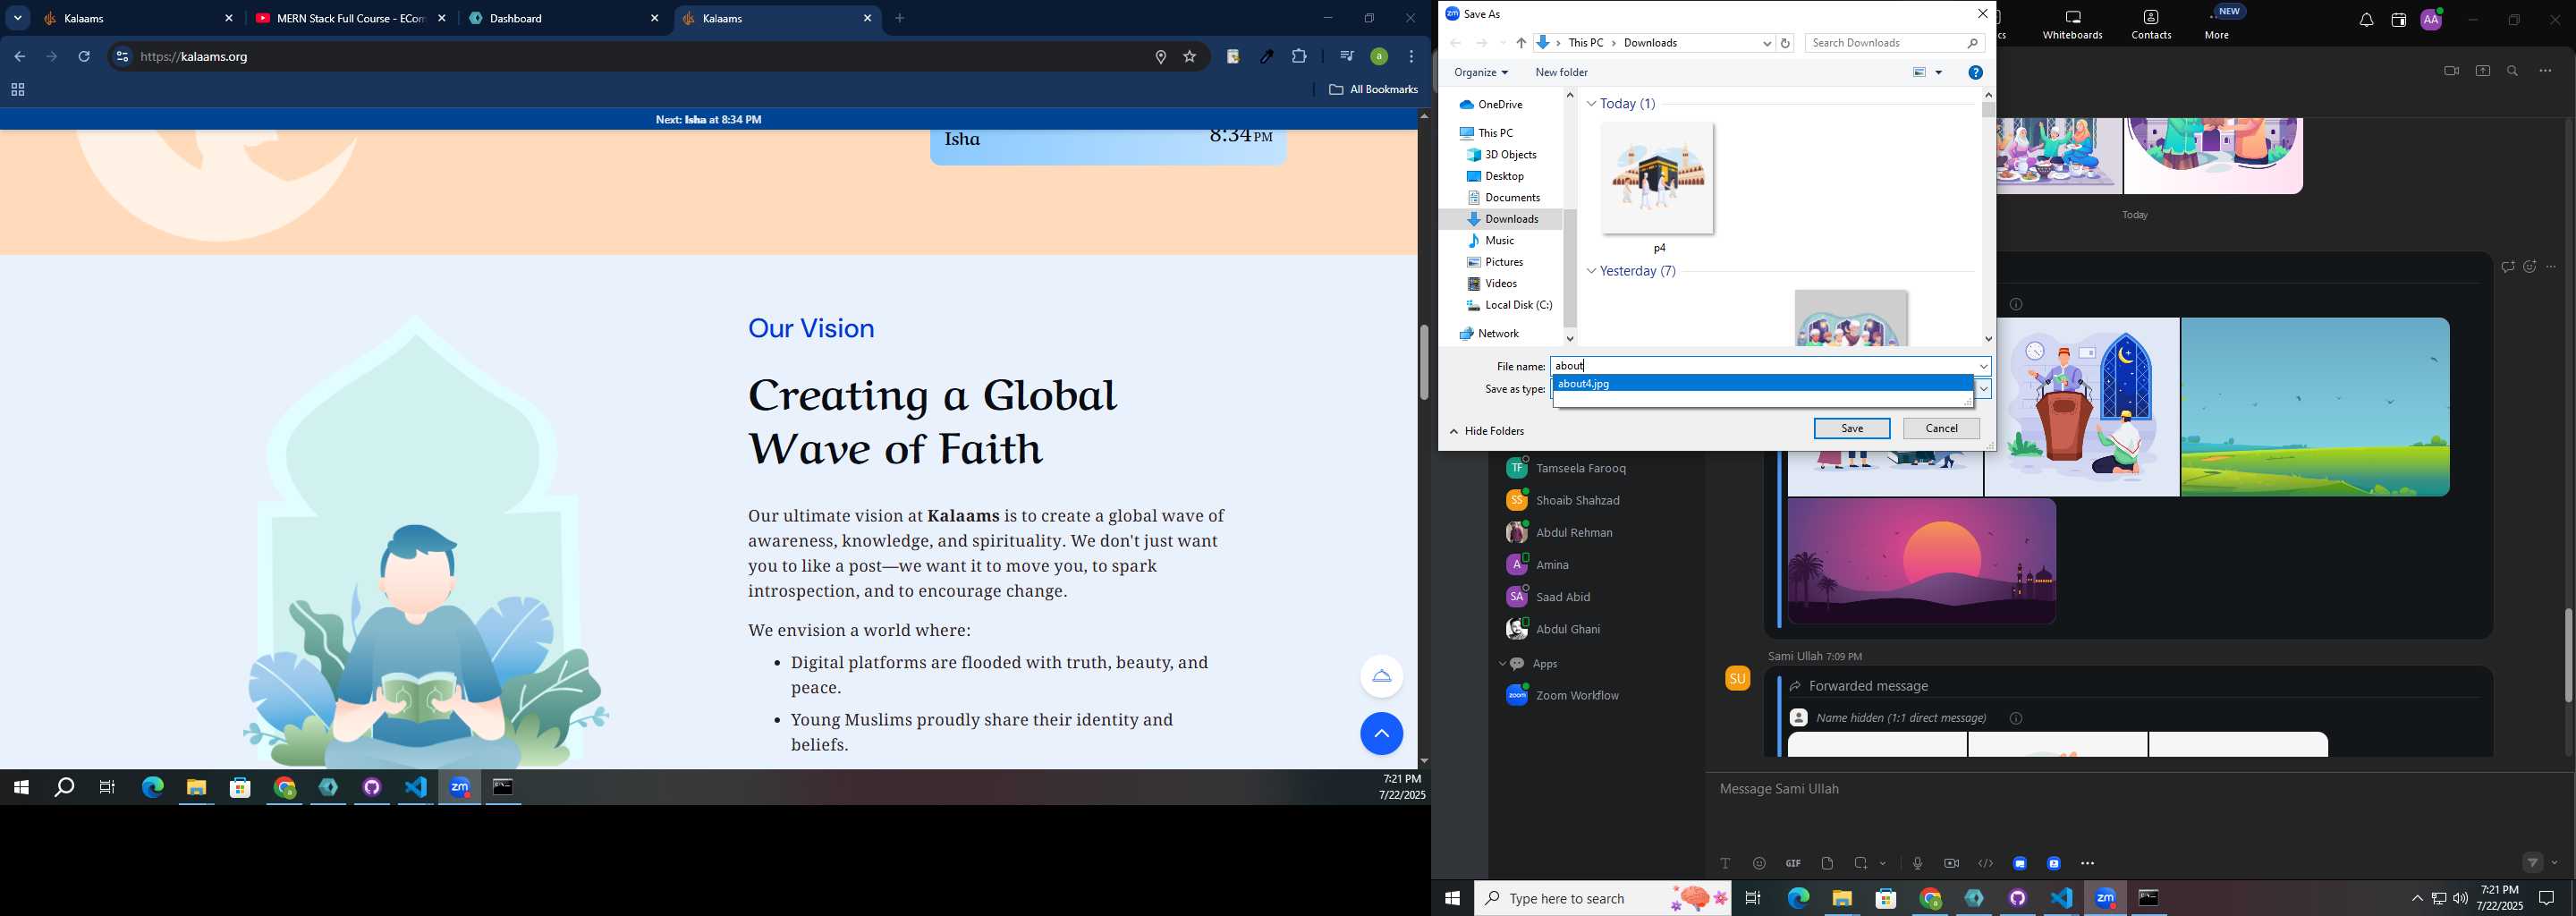Image resolution: width=2576 pixels, height=916 pixels.
Task: Add emoji reaction to the hovered message
Action: (2529, 267)
